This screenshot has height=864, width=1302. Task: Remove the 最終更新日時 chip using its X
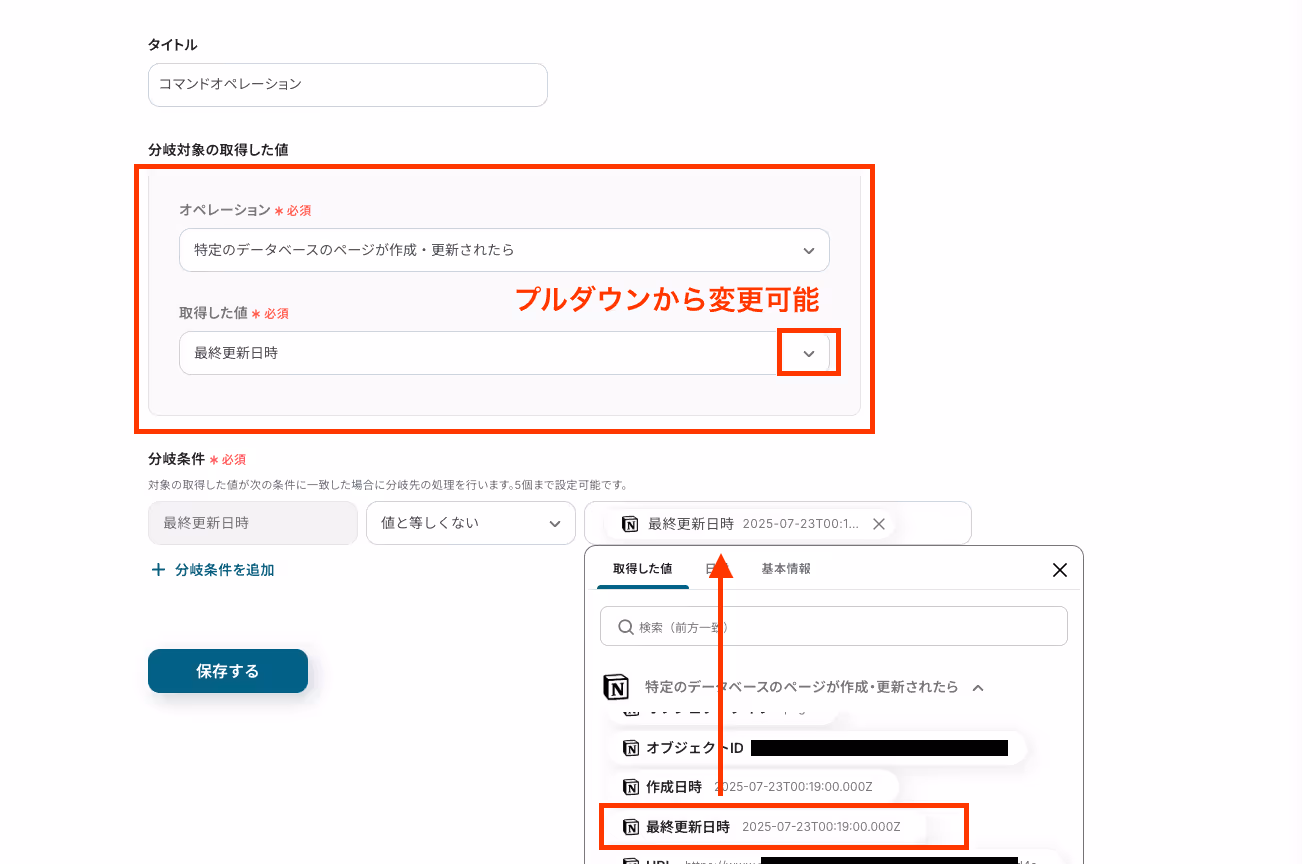tap(878, 524)
